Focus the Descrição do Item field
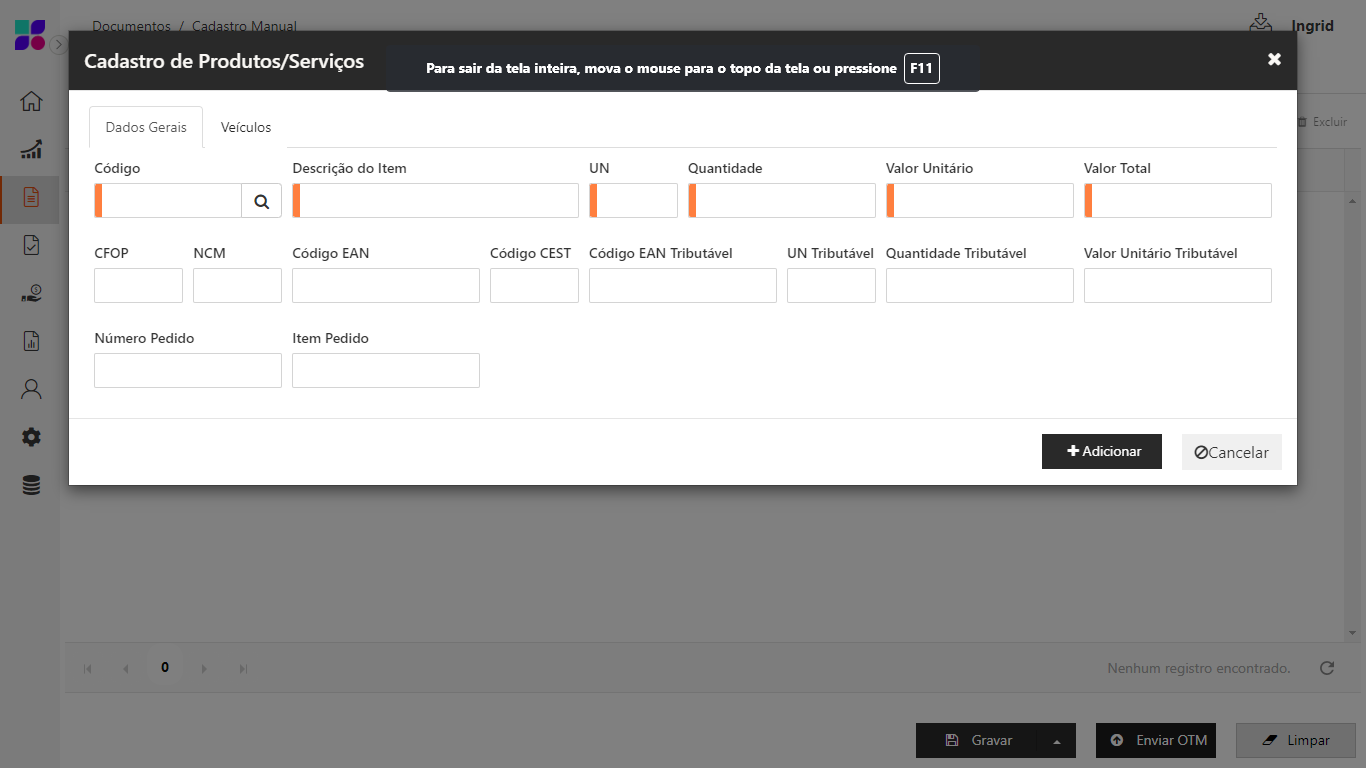Screen dimensions: 1366x768 pyautogui.click(x=436, y=201)
